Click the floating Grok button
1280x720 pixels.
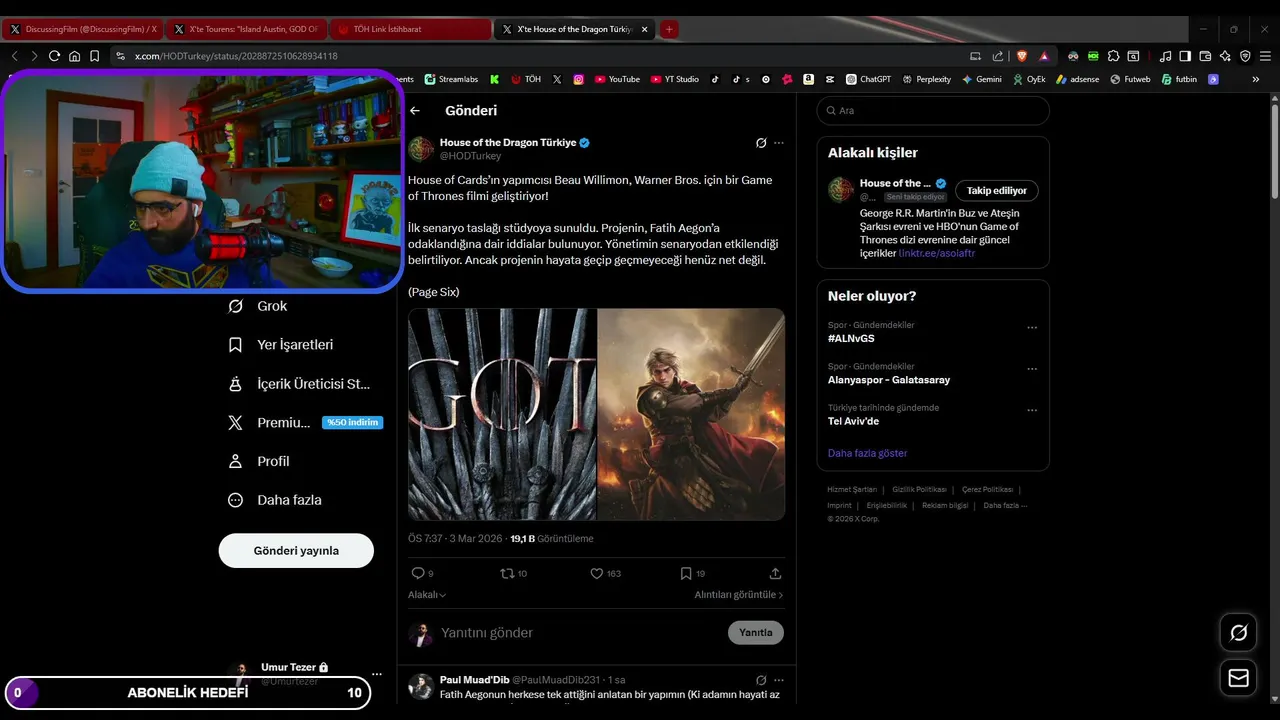[1238, 633]
